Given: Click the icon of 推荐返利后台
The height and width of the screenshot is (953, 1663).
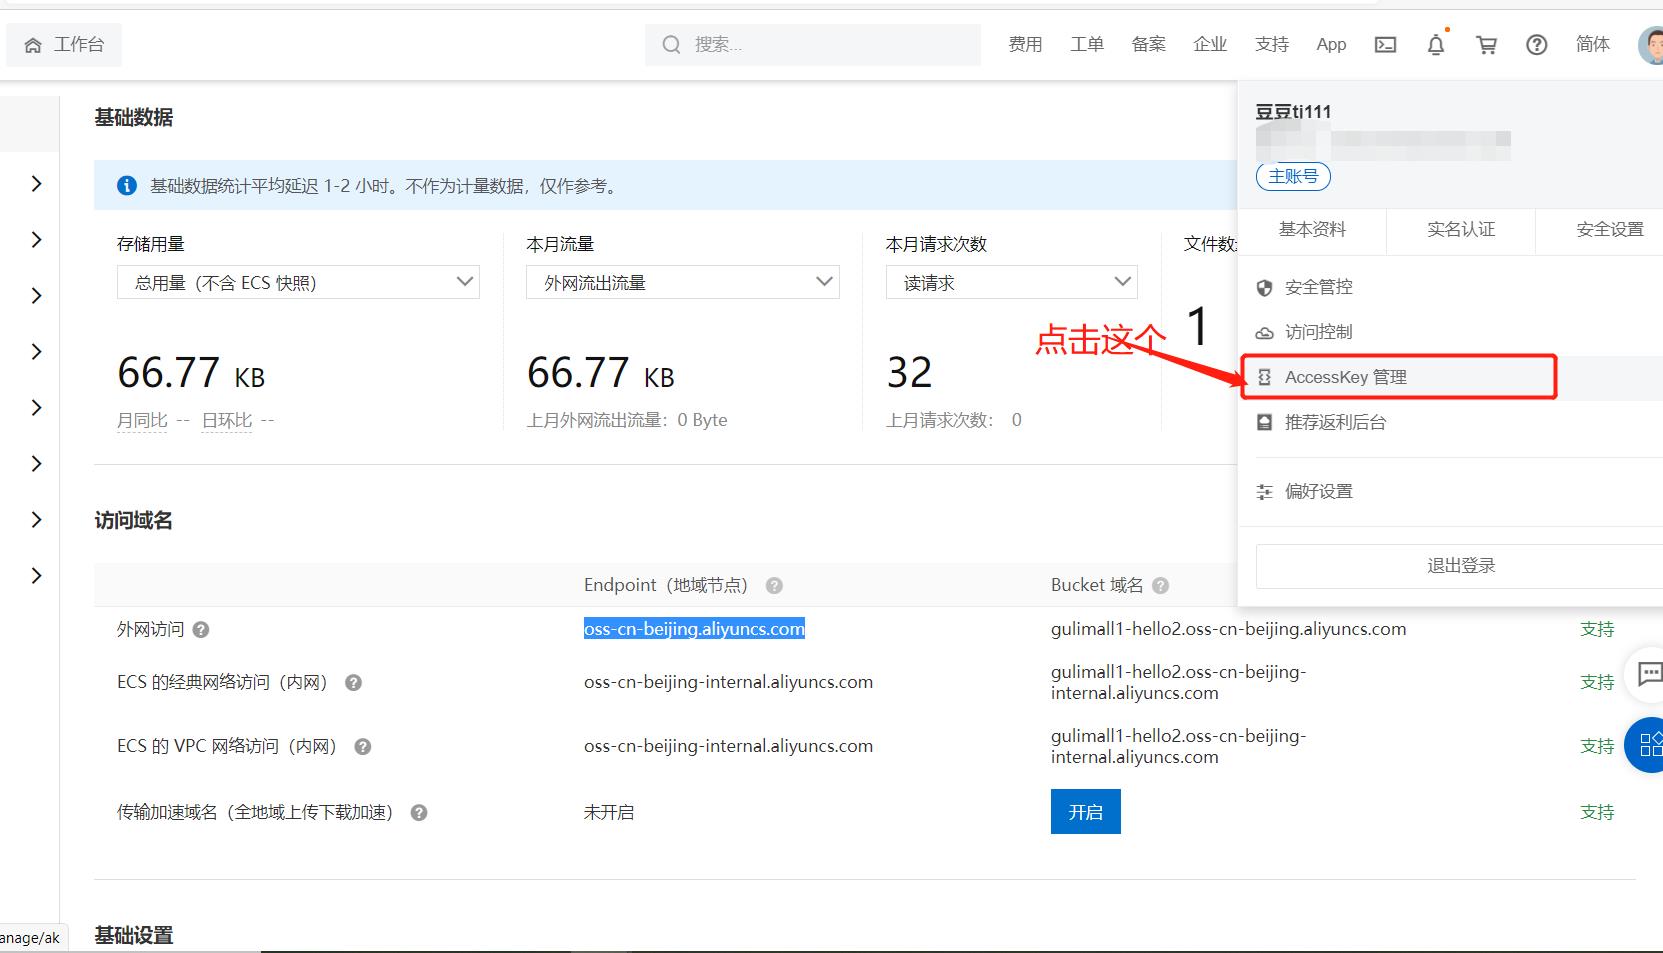Looking at the screenshot, I should (1264, 422).
